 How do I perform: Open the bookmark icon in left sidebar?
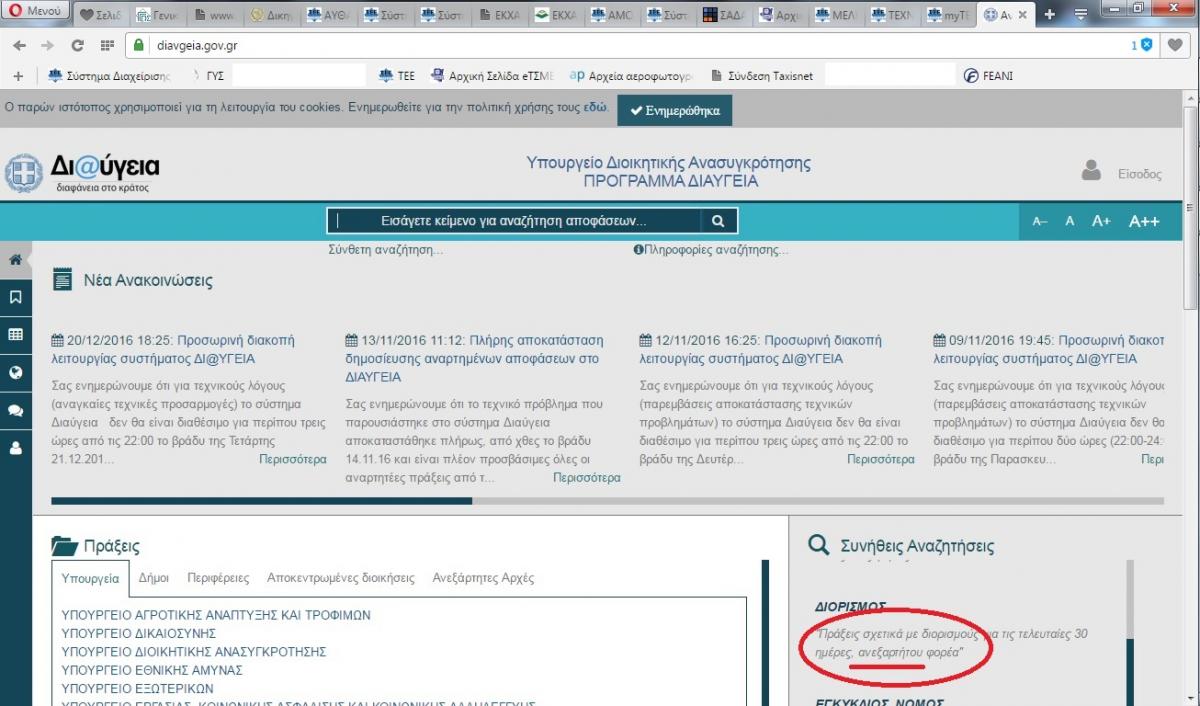[x=15, y=297]
